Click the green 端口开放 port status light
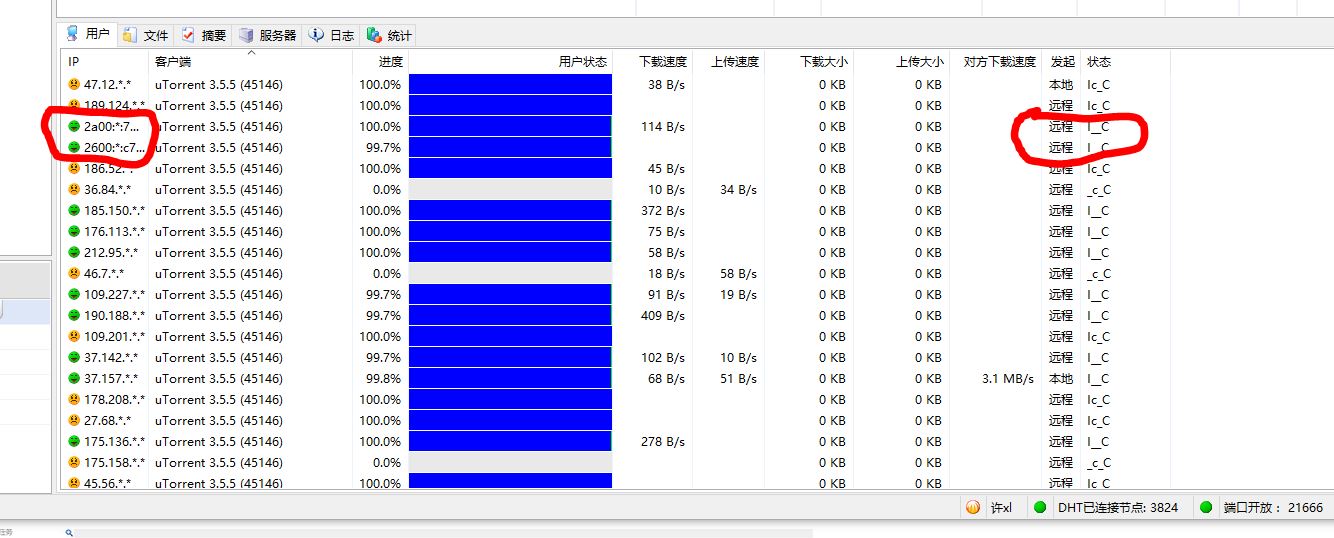This screenshot has height=538, width=1334. (x=1206, y=507)
